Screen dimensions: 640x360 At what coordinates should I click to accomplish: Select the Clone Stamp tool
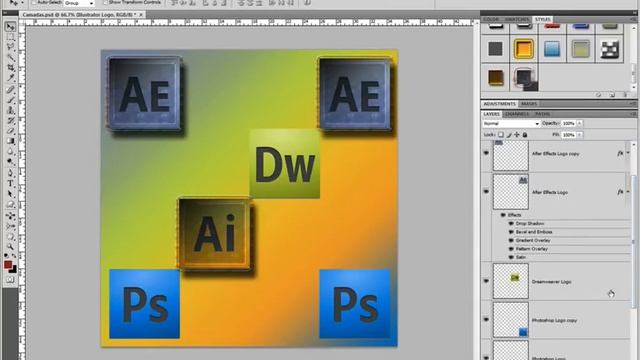click(x=11, y=110)
